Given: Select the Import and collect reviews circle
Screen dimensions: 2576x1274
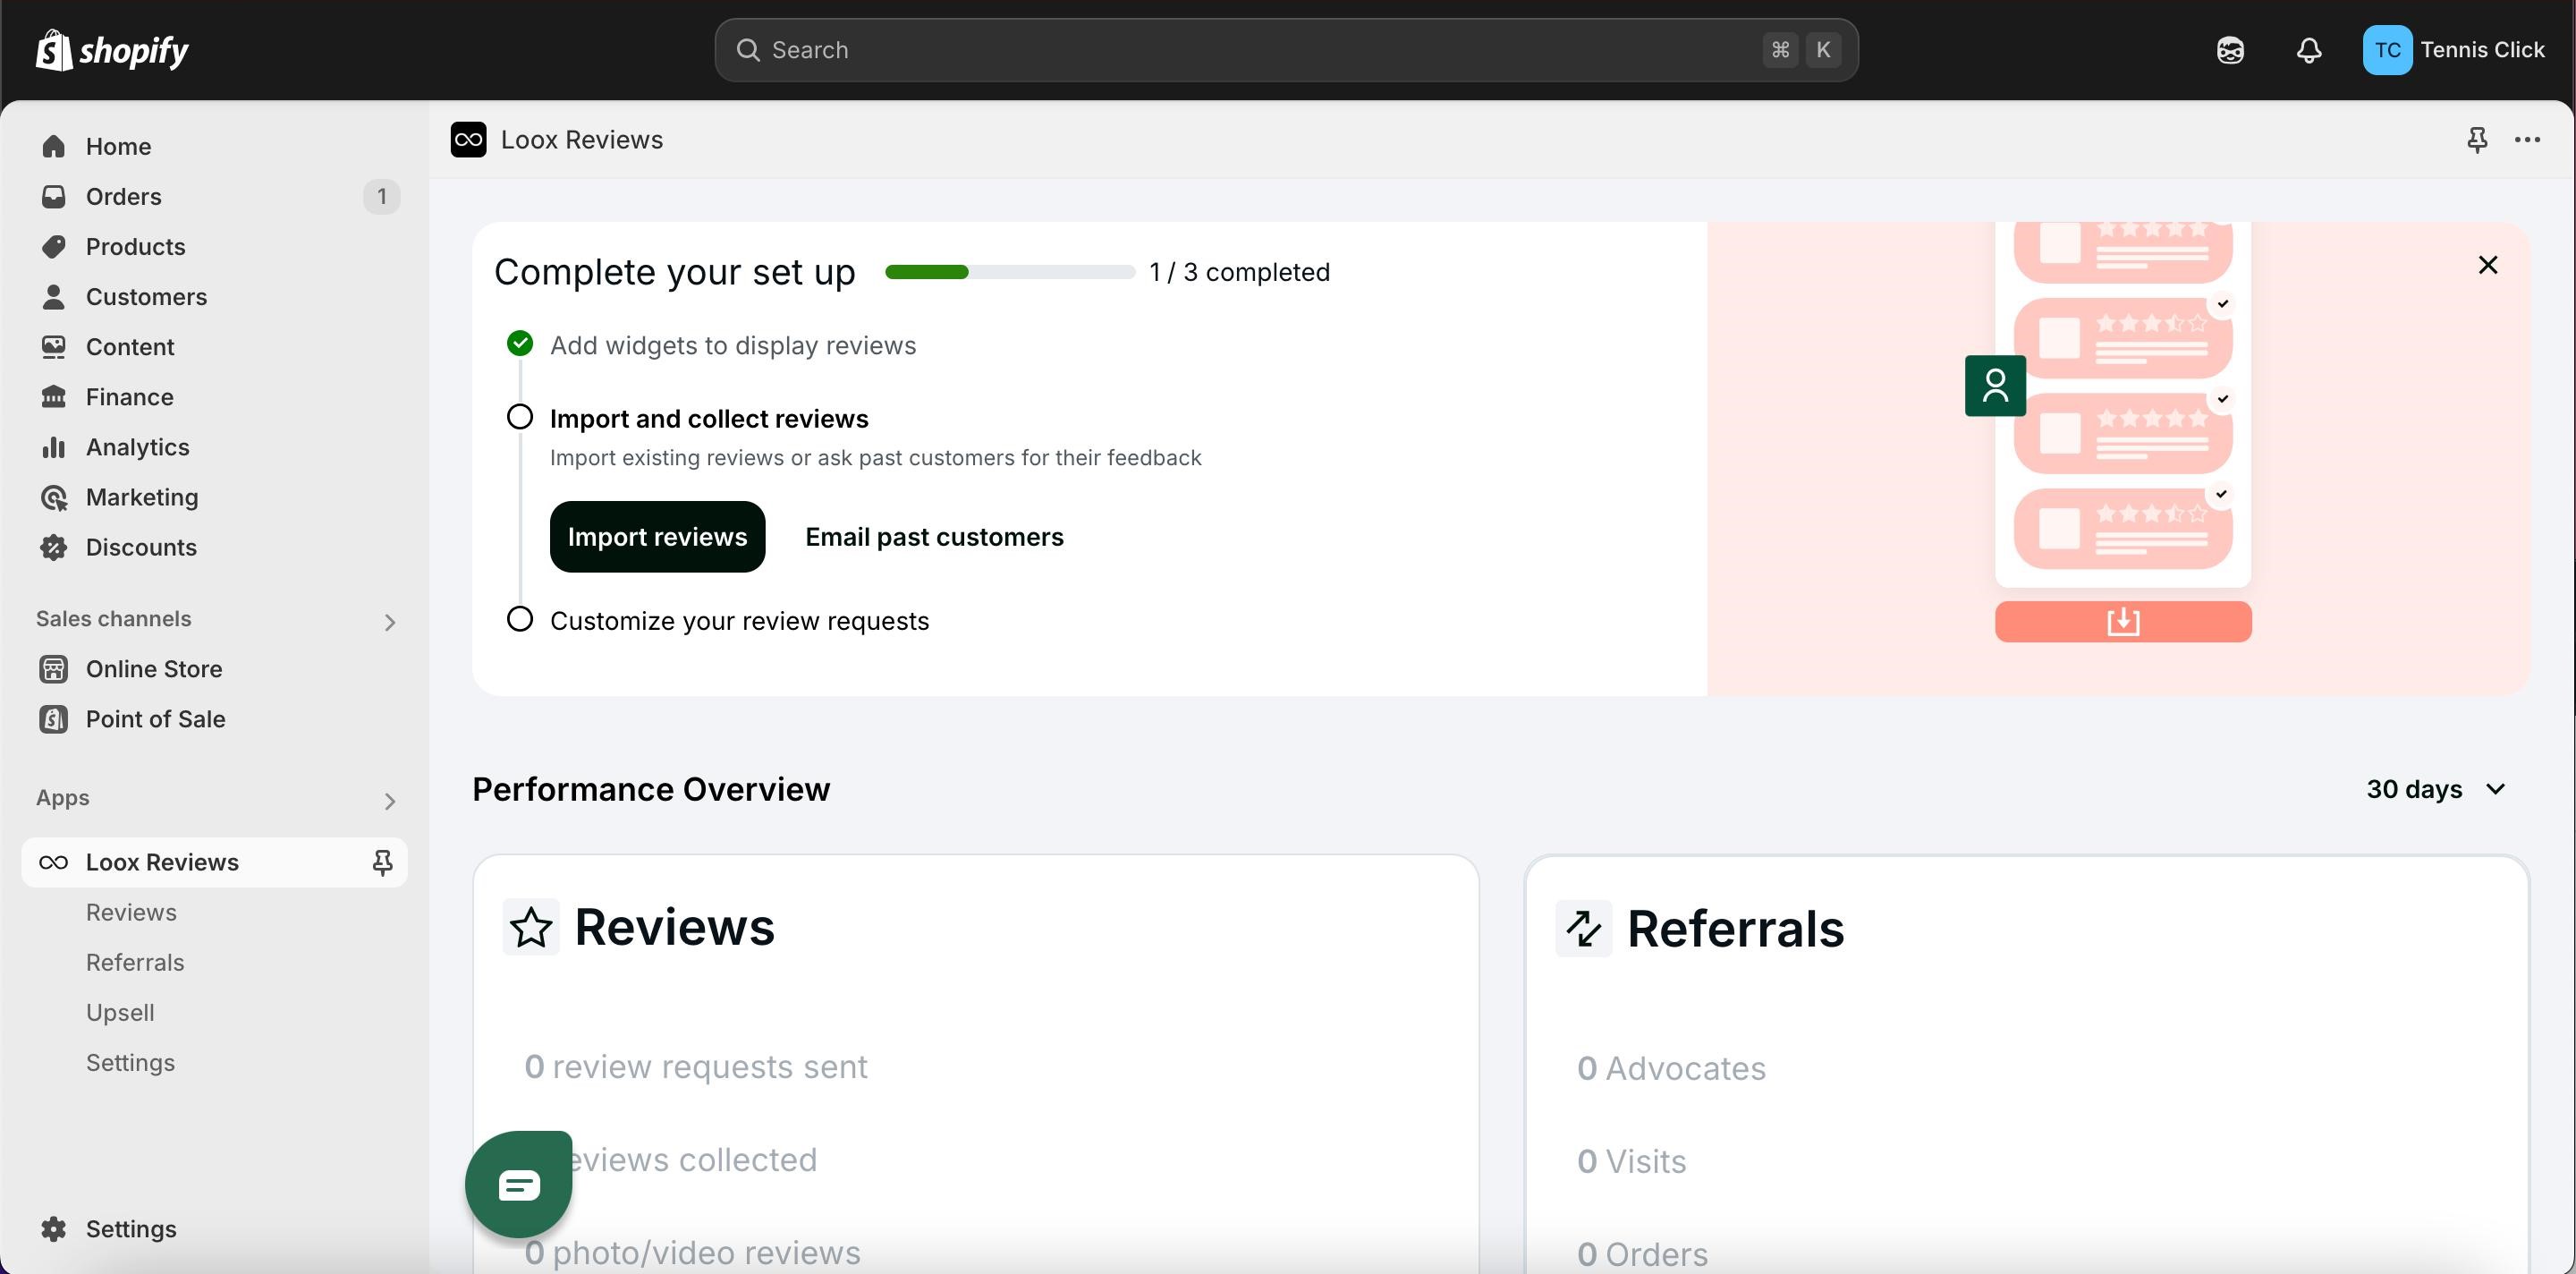Looking at the screenshot, I should (520, 417).
